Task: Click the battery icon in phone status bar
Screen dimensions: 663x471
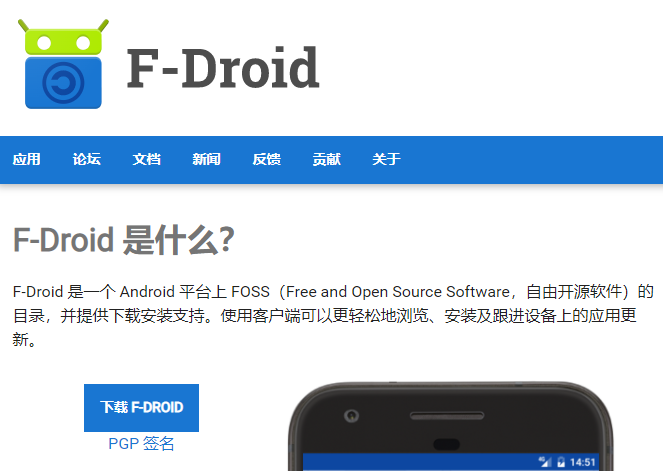Action: pos(561,462)
